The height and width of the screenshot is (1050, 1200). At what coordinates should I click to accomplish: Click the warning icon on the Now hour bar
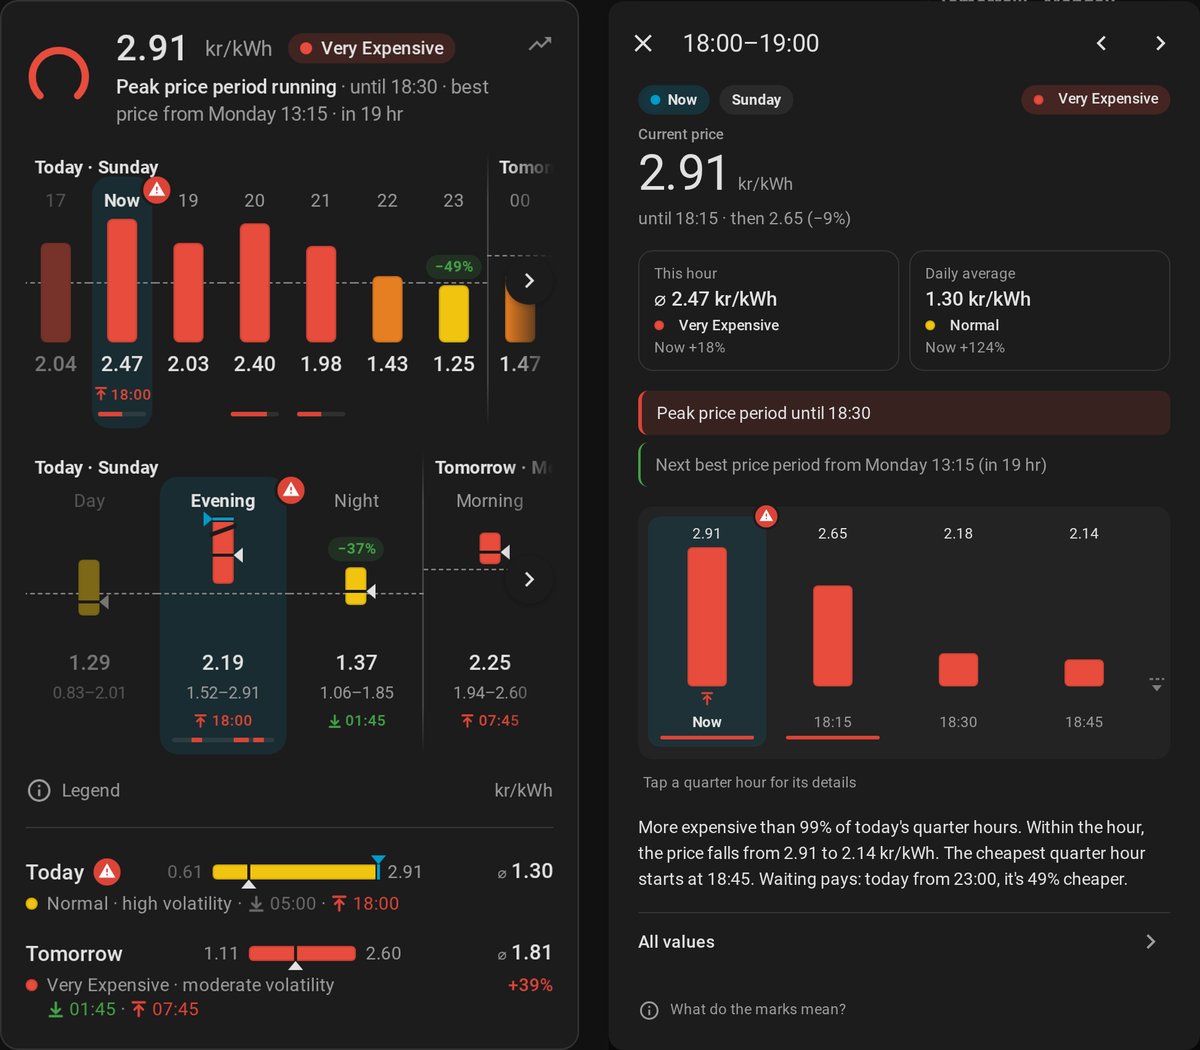pos(157,189)
